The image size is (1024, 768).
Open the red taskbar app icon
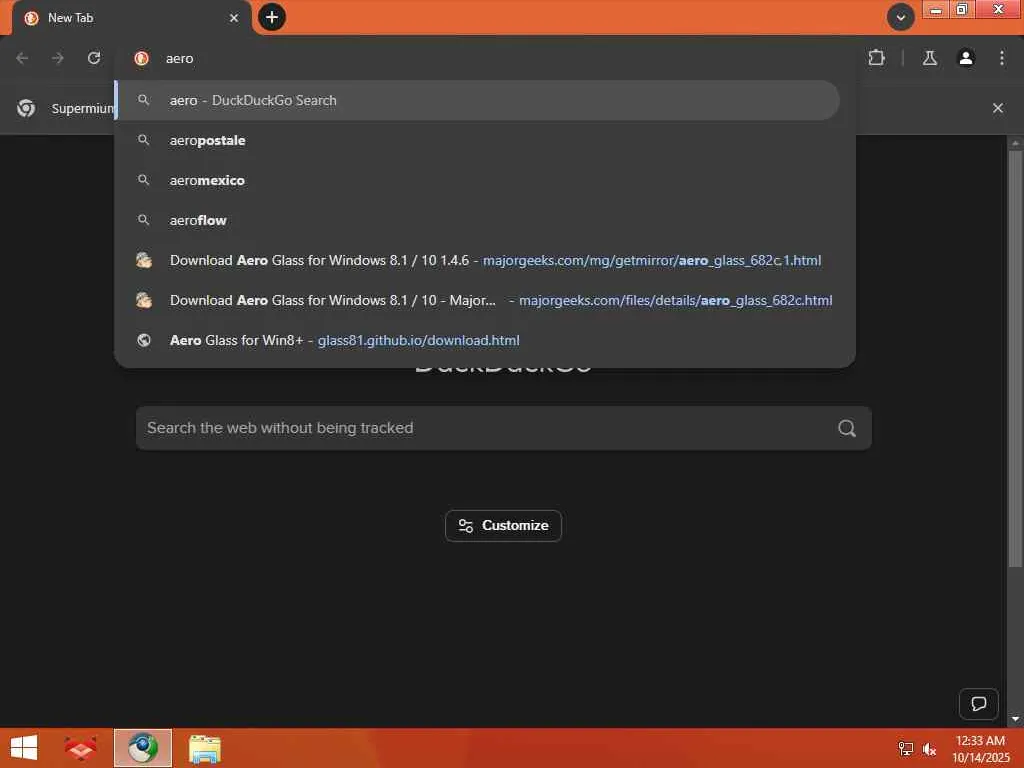80,748
